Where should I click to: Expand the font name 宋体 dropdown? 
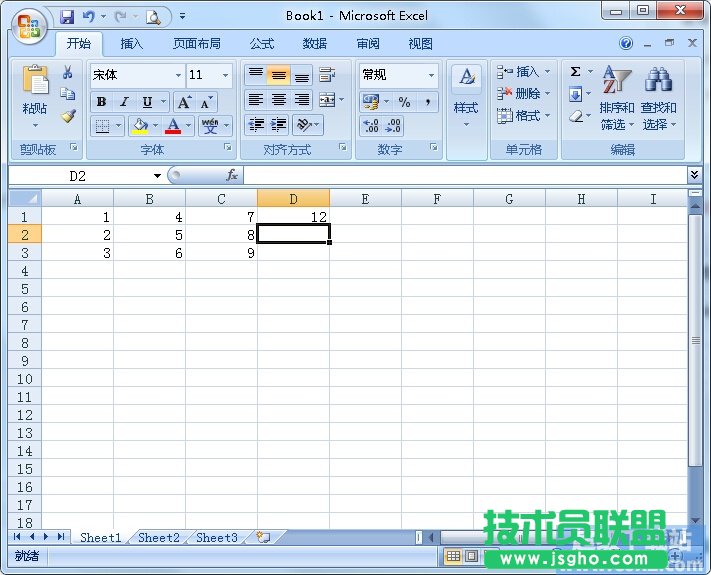pos(178,75)
